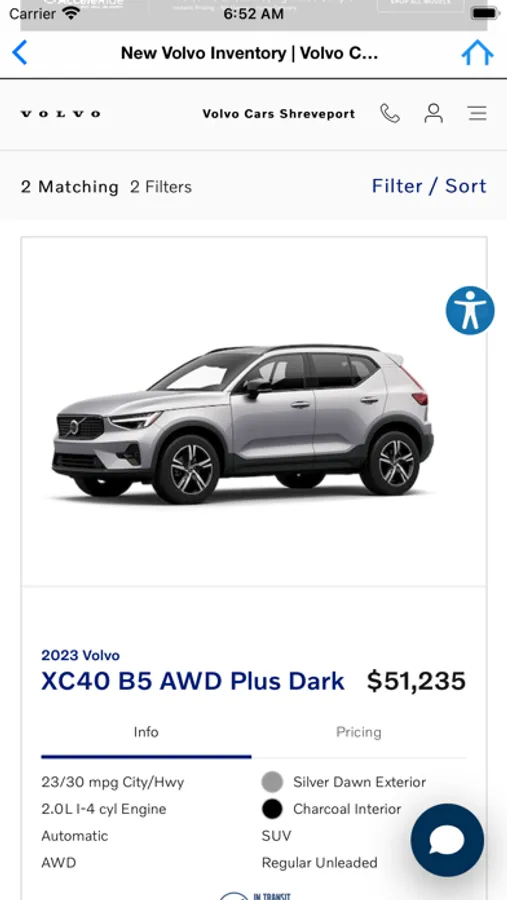507x900 pixels.
Task: Open the chat bubble button
Action: click(x=447, y=840)
